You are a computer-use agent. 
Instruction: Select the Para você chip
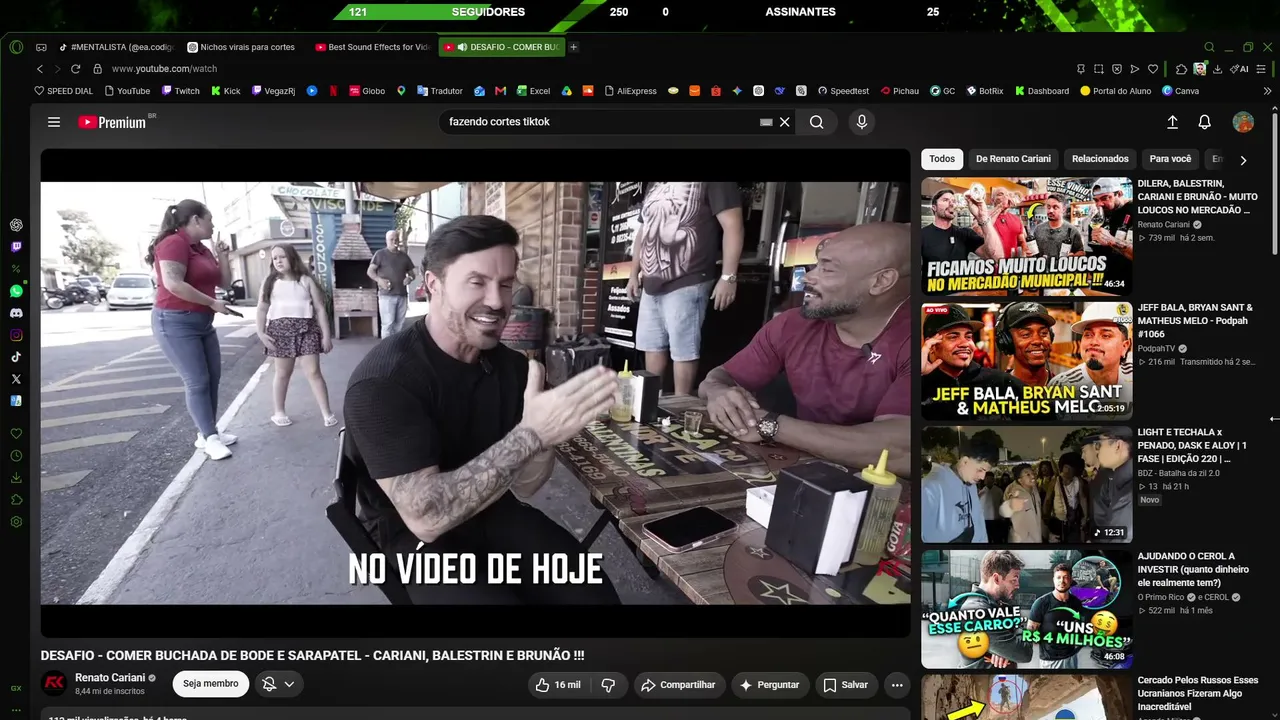1171,159
